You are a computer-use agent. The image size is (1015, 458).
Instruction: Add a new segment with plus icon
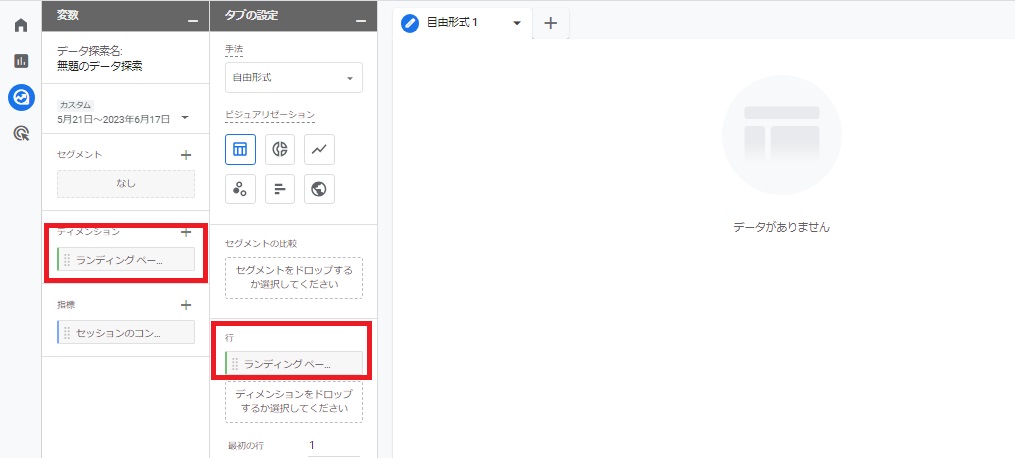tap(186, 155)
